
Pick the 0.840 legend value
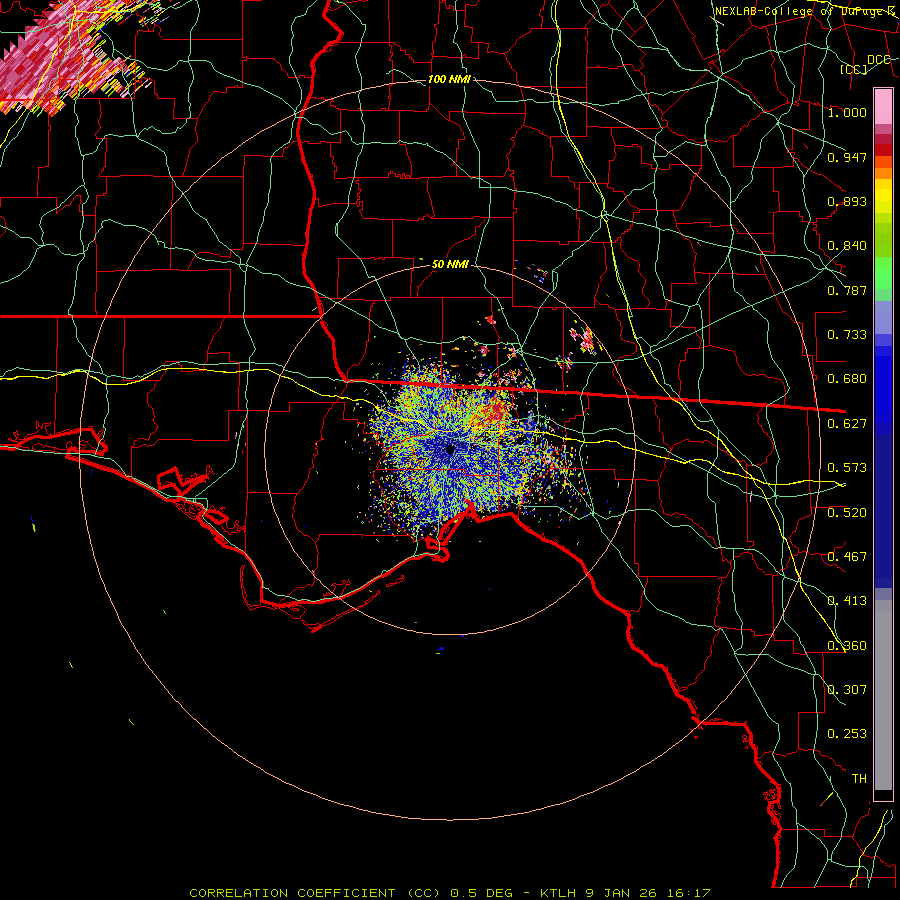click(x=847, y=246)
